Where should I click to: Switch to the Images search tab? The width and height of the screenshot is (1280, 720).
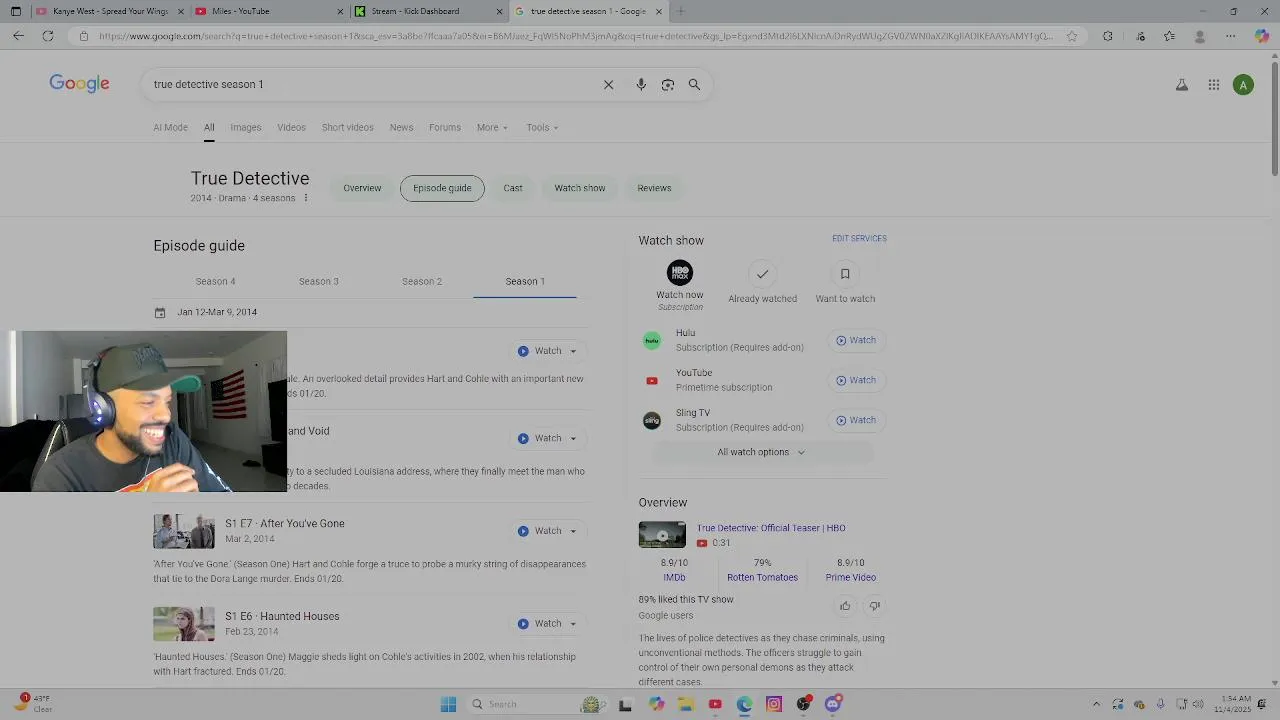pos(246,127)
